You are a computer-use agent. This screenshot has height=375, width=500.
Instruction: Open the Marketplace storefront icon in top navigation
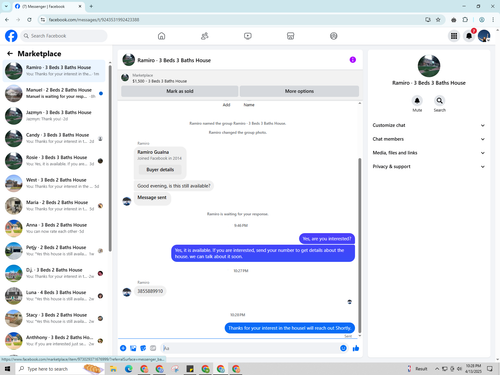[x=290, y=36]
